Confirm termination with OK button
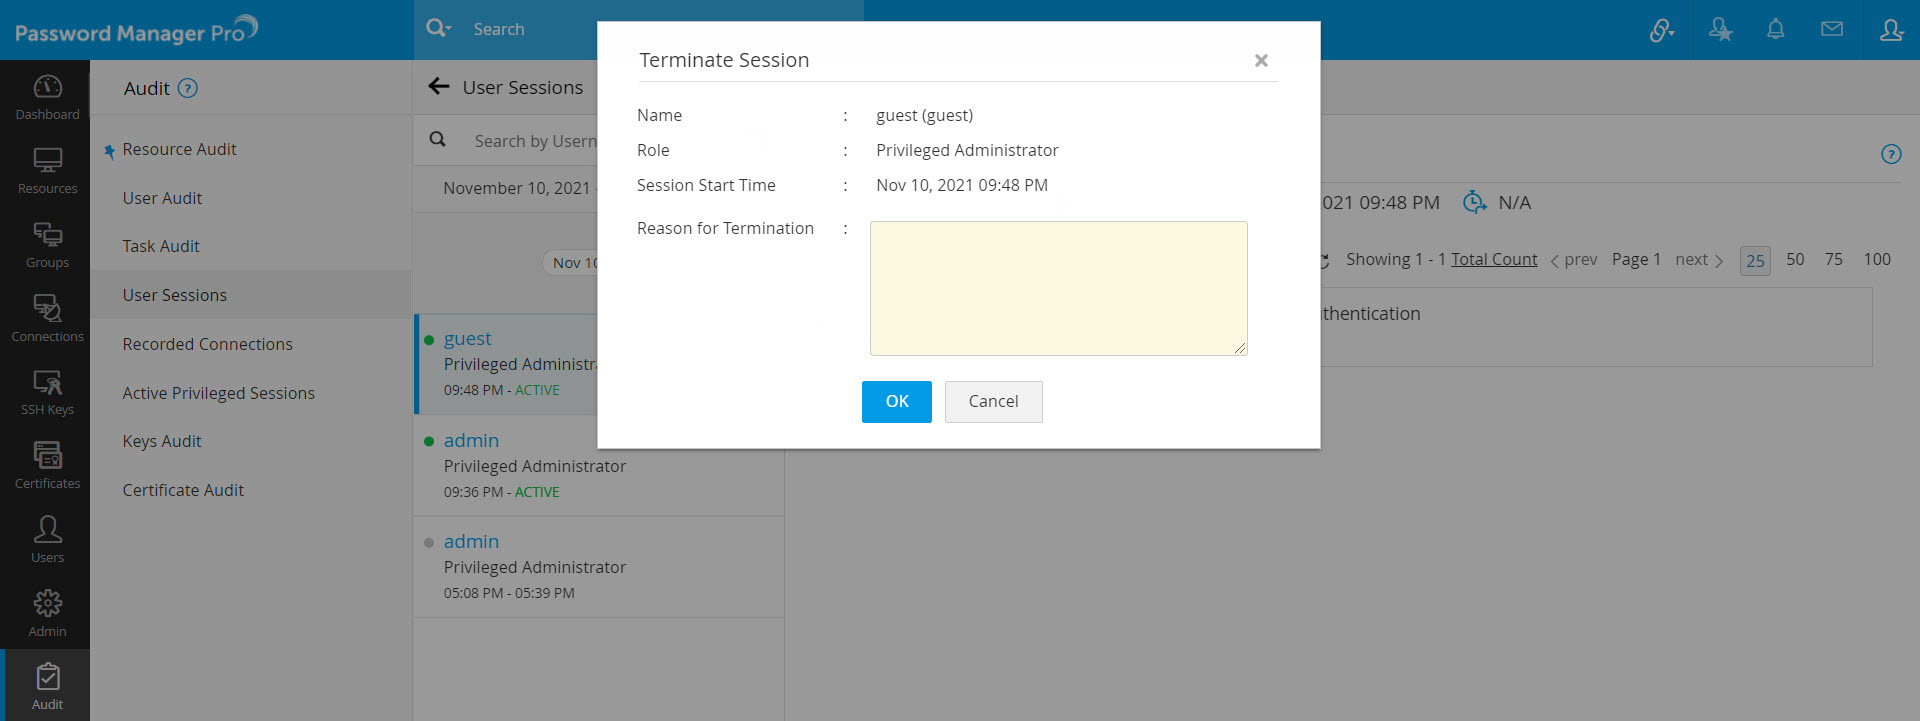Image resolution: width=1920 pixels, height=721 pixels. tap(896, 401)
